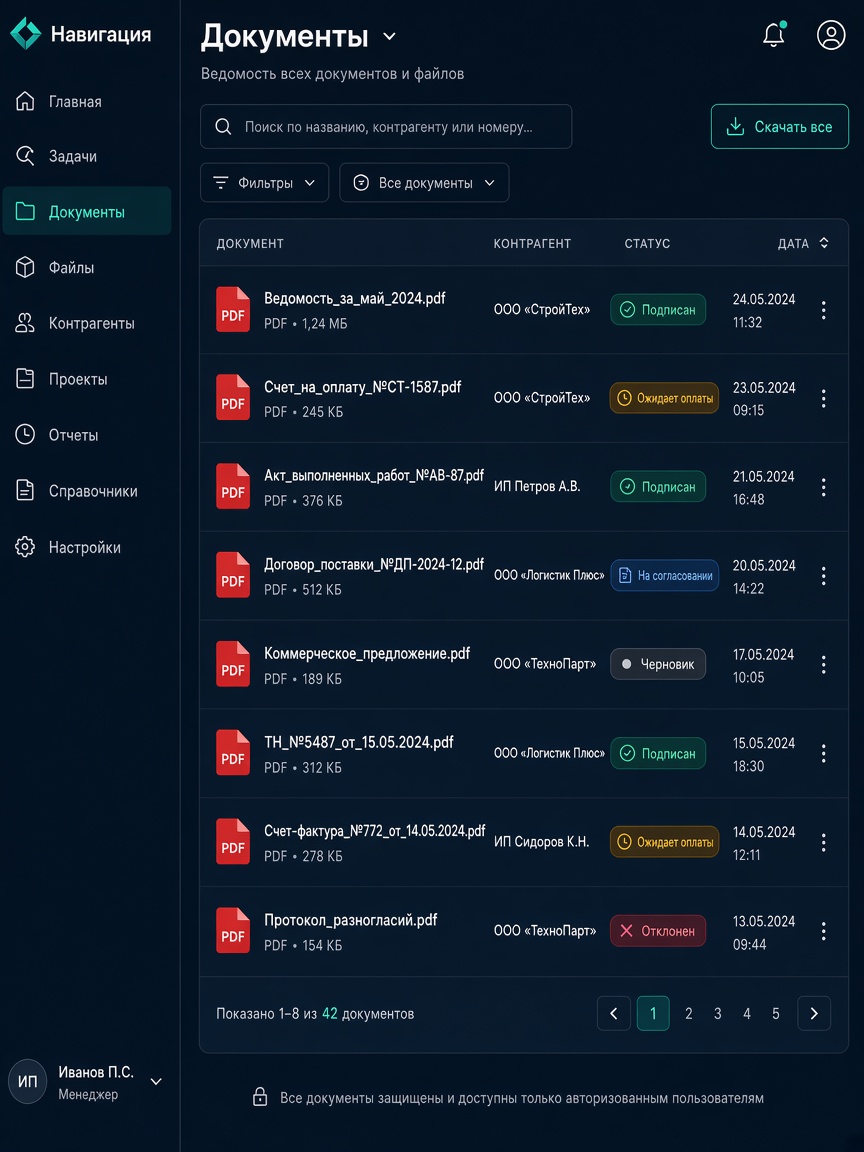Click the PDF icon for Ведомость_за_май_2024.pdf
This screenshot has height=1152, width=864.
(x=233, y=309)
